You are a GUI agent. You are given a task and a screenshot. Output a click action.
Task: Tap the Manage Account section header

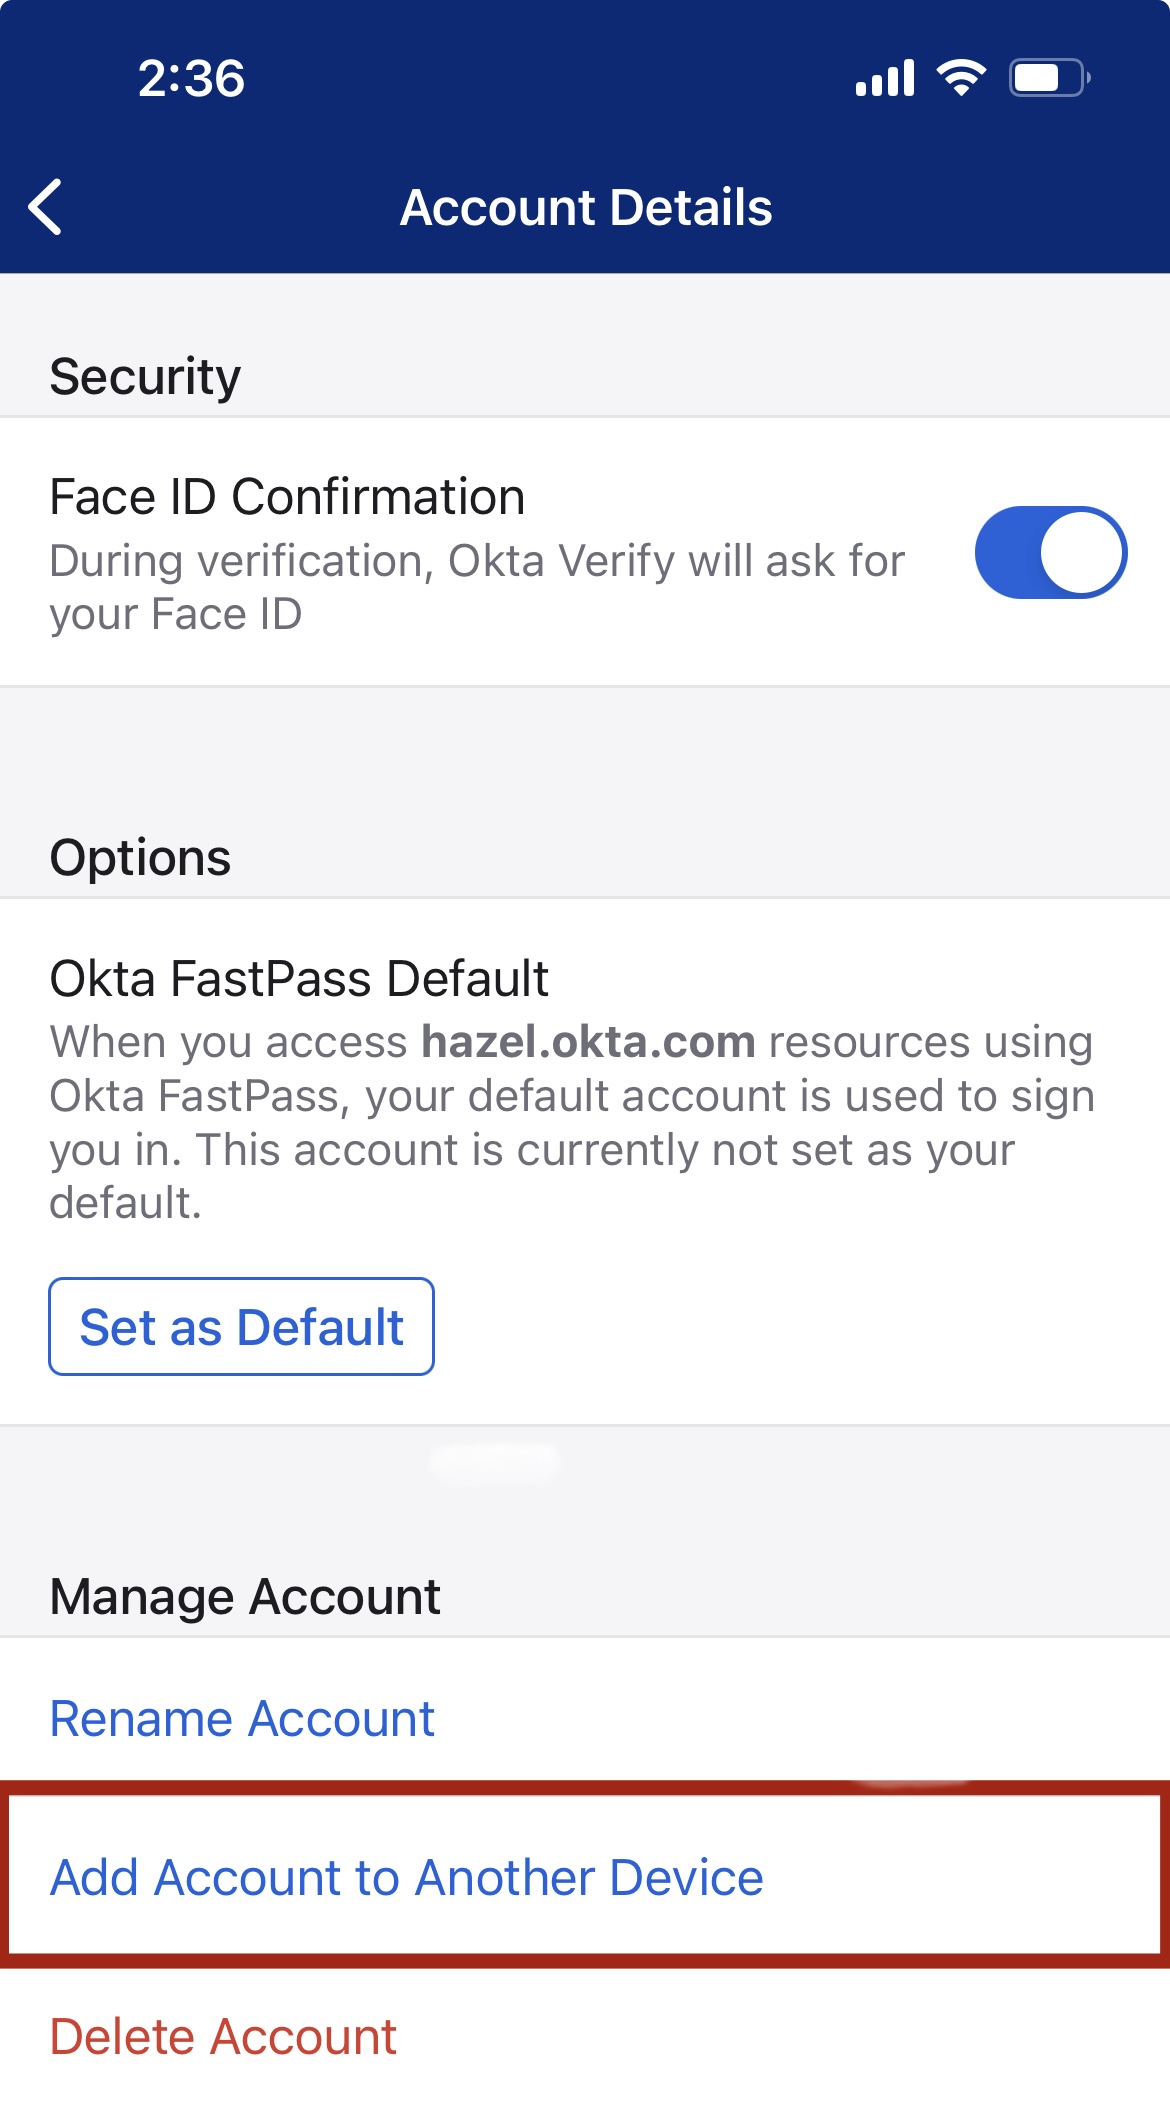[x=245, y=1597]
